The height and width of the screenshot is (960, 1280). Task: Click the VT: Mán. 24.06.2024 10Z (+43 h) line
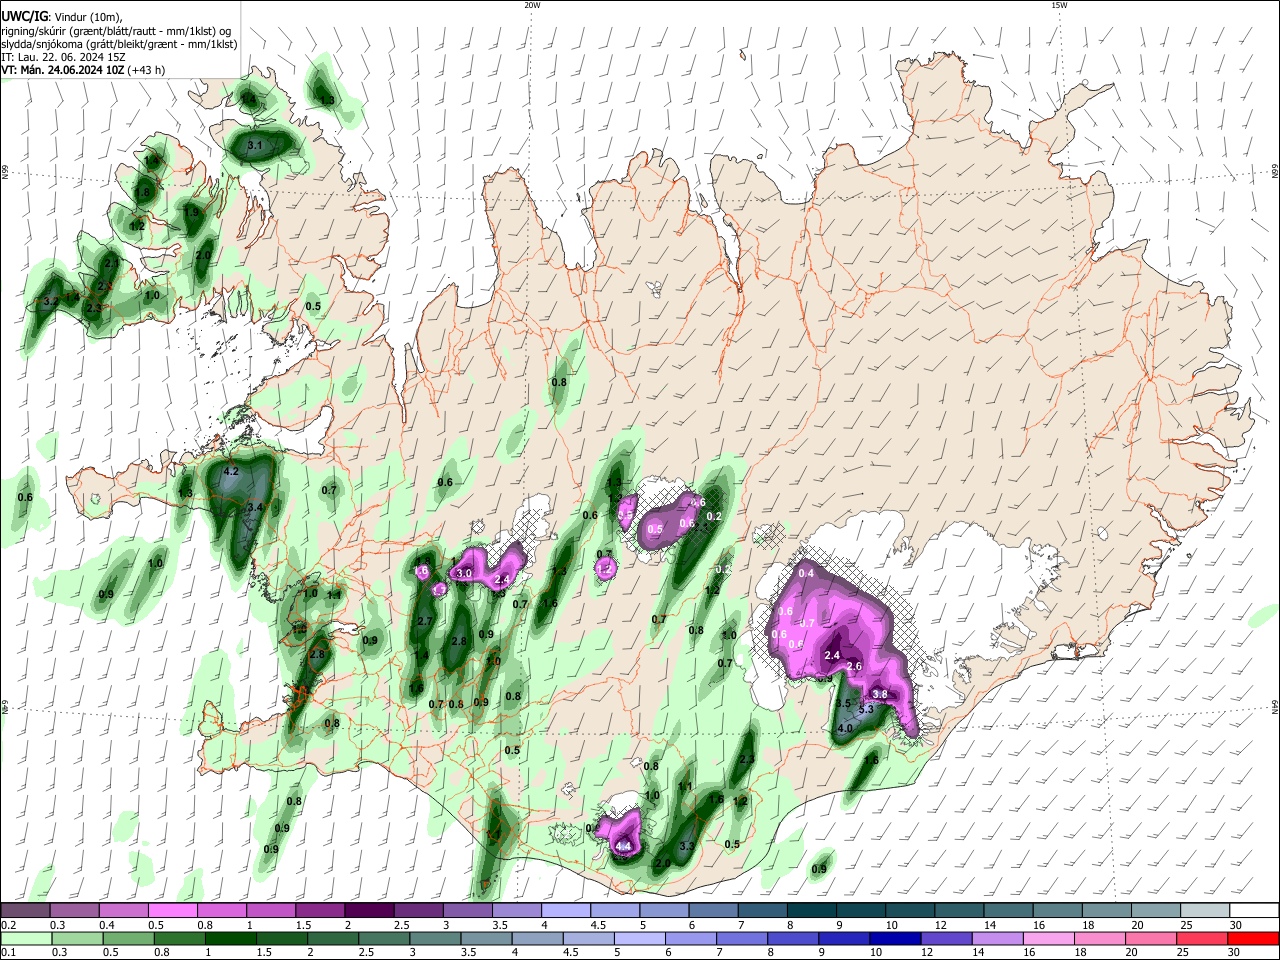click(84, 70)
